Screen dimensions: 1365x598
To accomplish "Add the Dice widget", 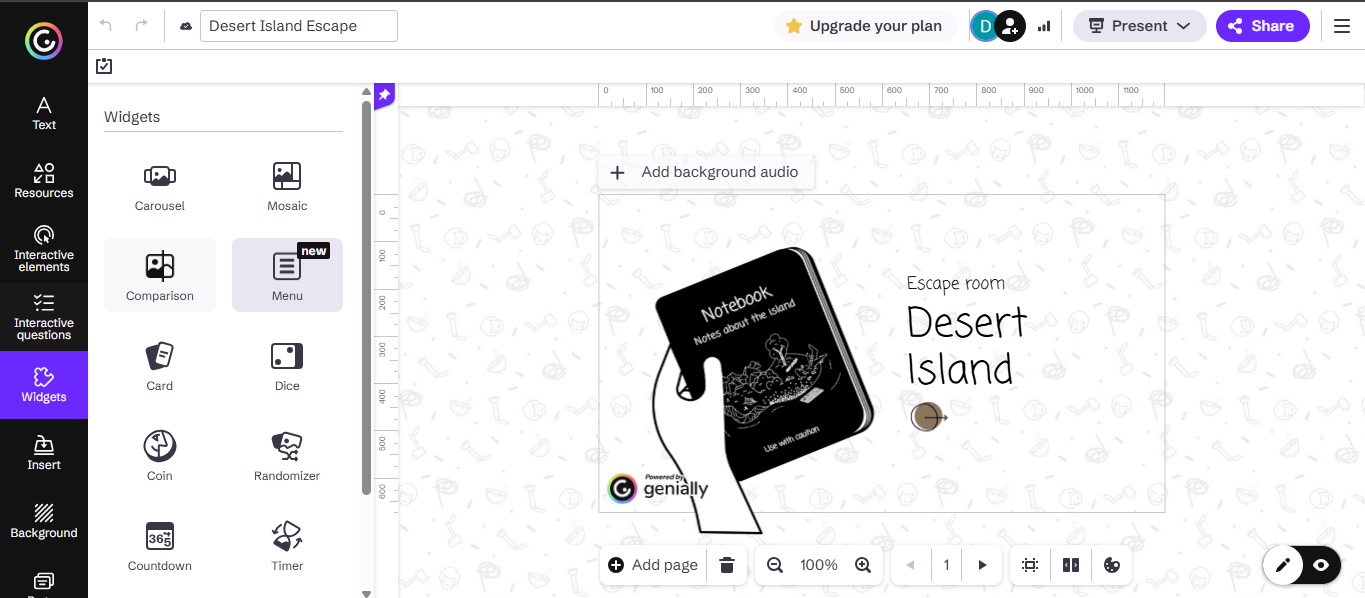I will 287,366.
